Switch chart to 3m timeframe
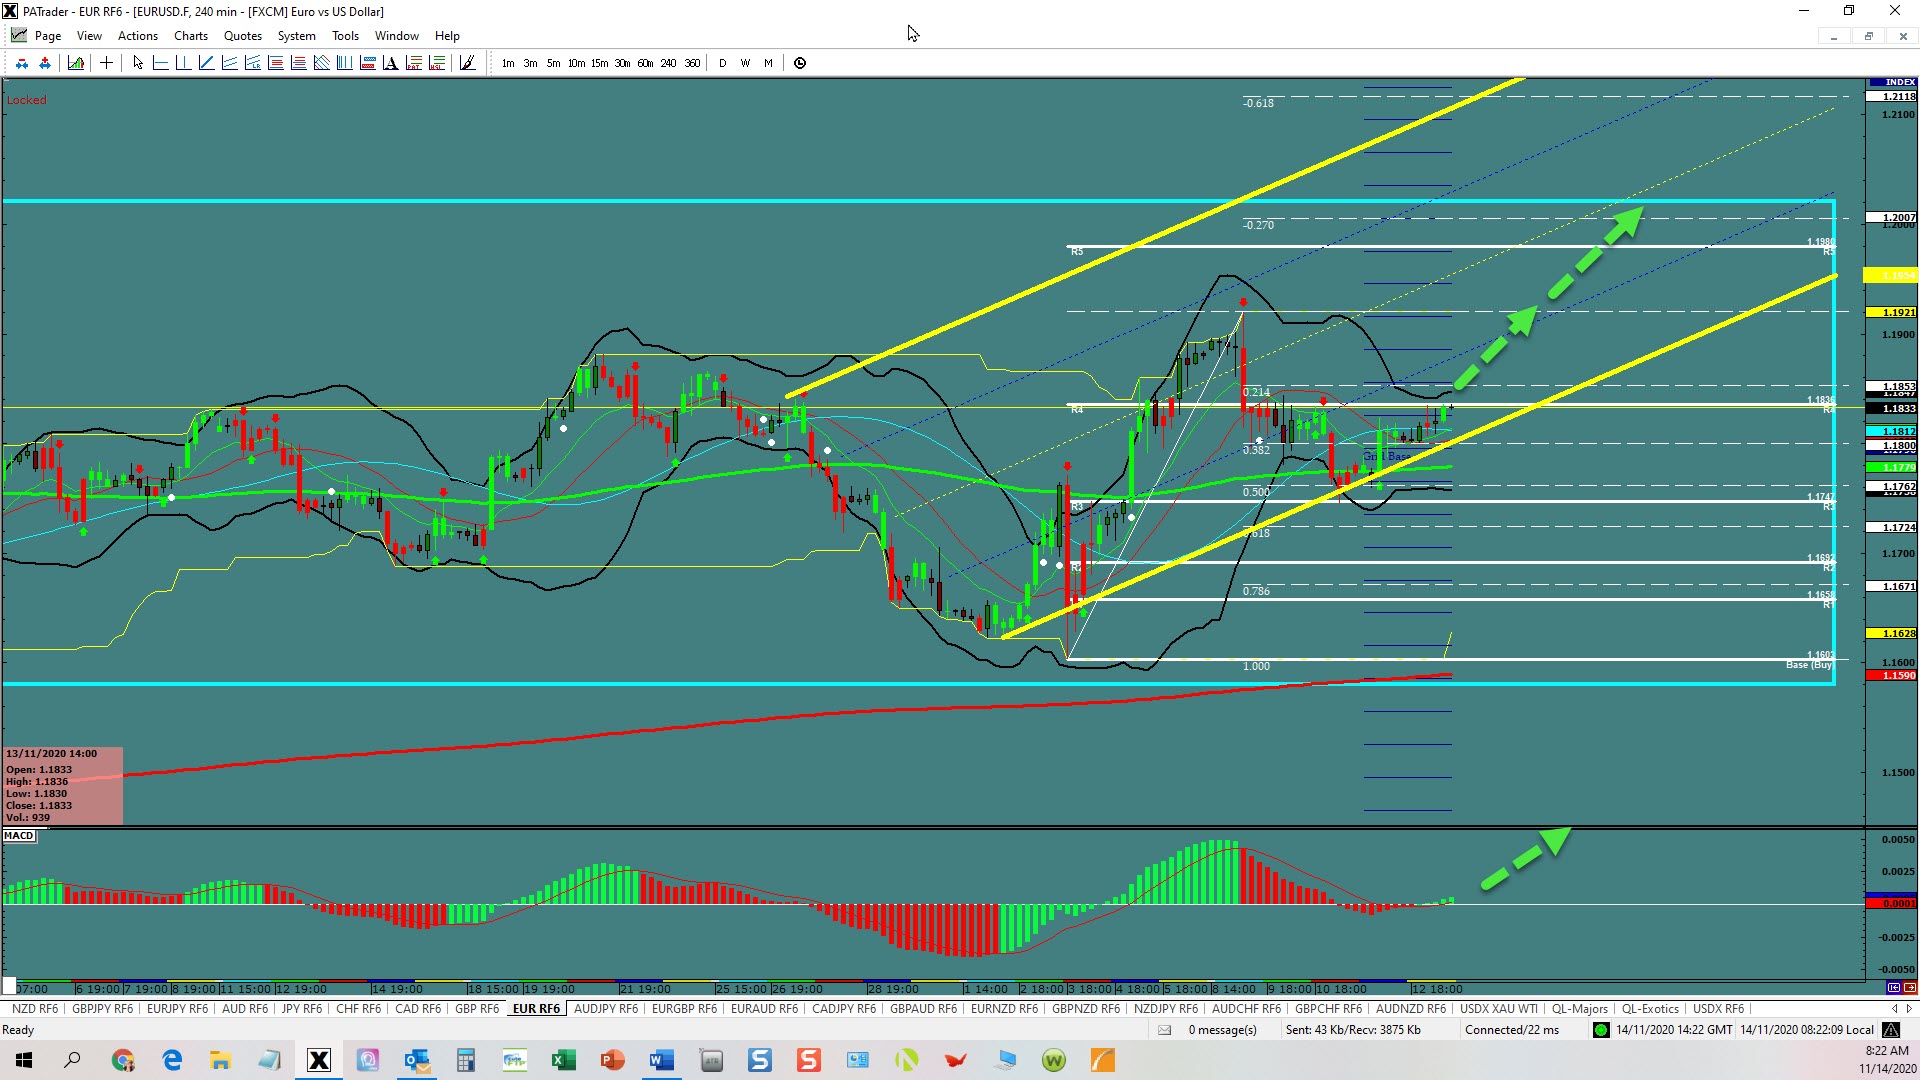This screenshot has height=1080, width=1920. coord(530,63)
